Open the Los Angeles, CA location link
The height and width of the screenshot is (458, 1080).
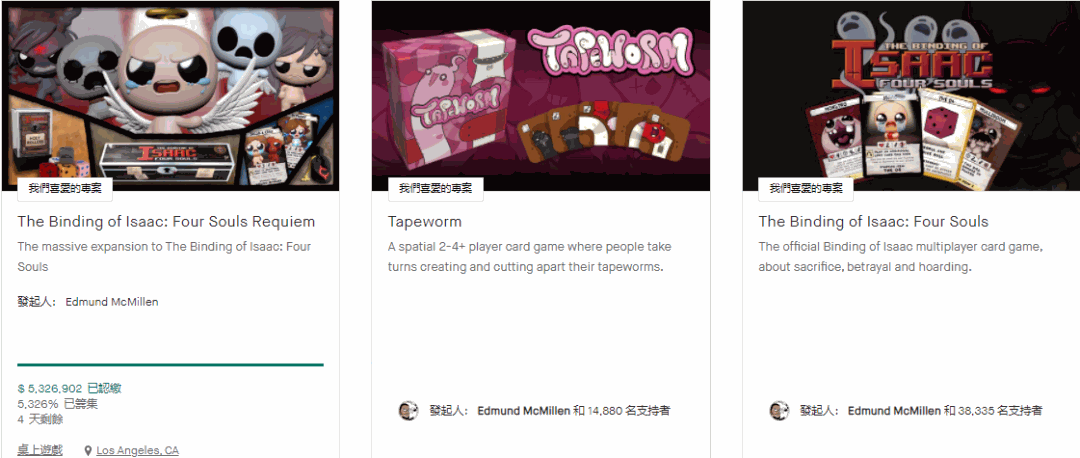(x=137, y=450)
